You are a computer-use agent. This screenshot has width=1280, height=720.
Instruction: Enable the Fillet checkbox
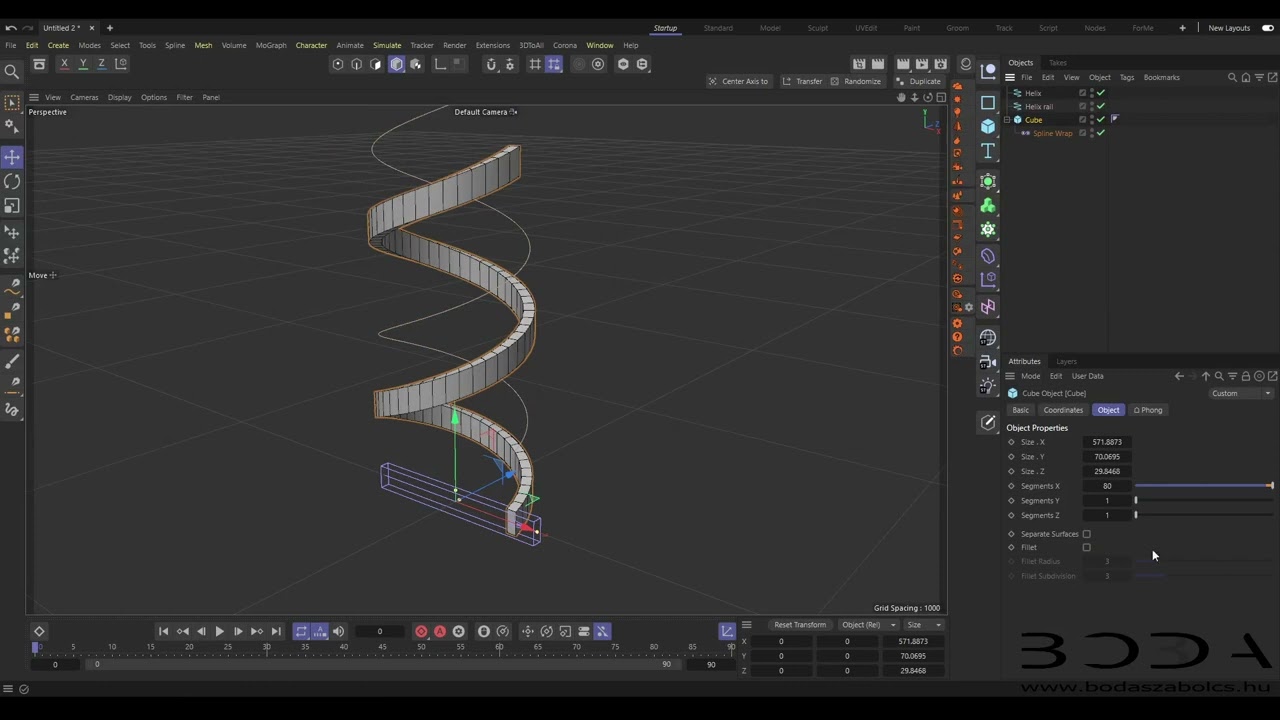coord(1086,547)
